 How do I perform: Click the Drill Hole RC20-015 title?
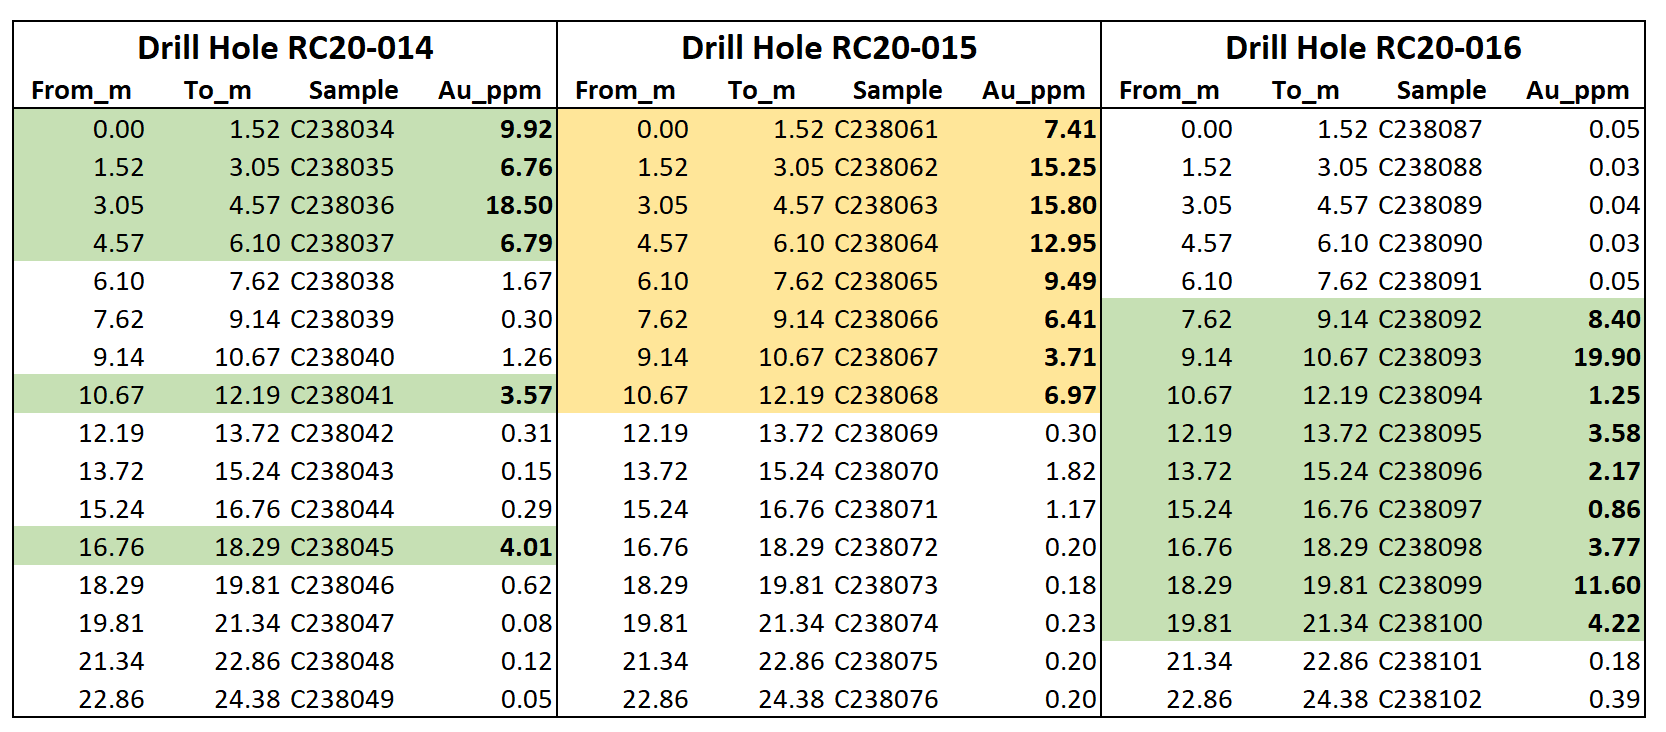829,48
